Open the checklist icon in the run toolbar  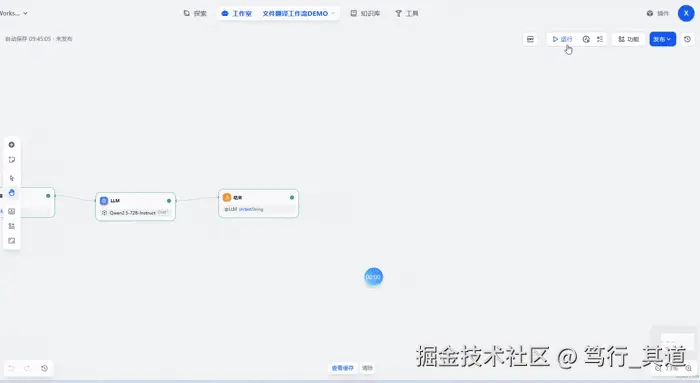pyautogui.click(x=600, y=39)
